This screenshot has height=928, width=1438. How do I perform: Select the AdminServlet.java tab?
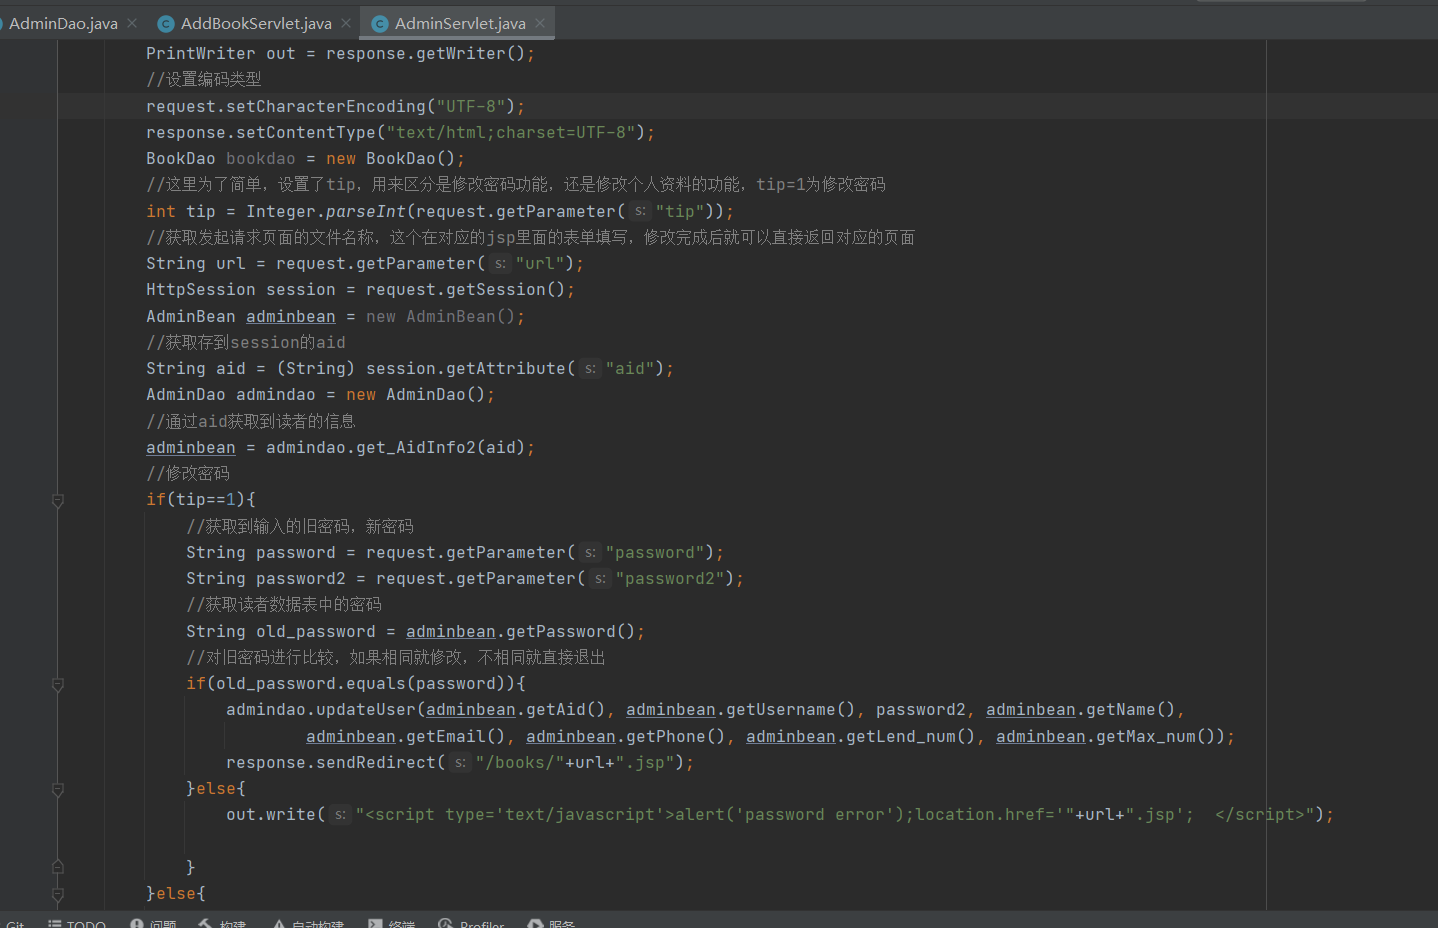(x=460, y=23)
